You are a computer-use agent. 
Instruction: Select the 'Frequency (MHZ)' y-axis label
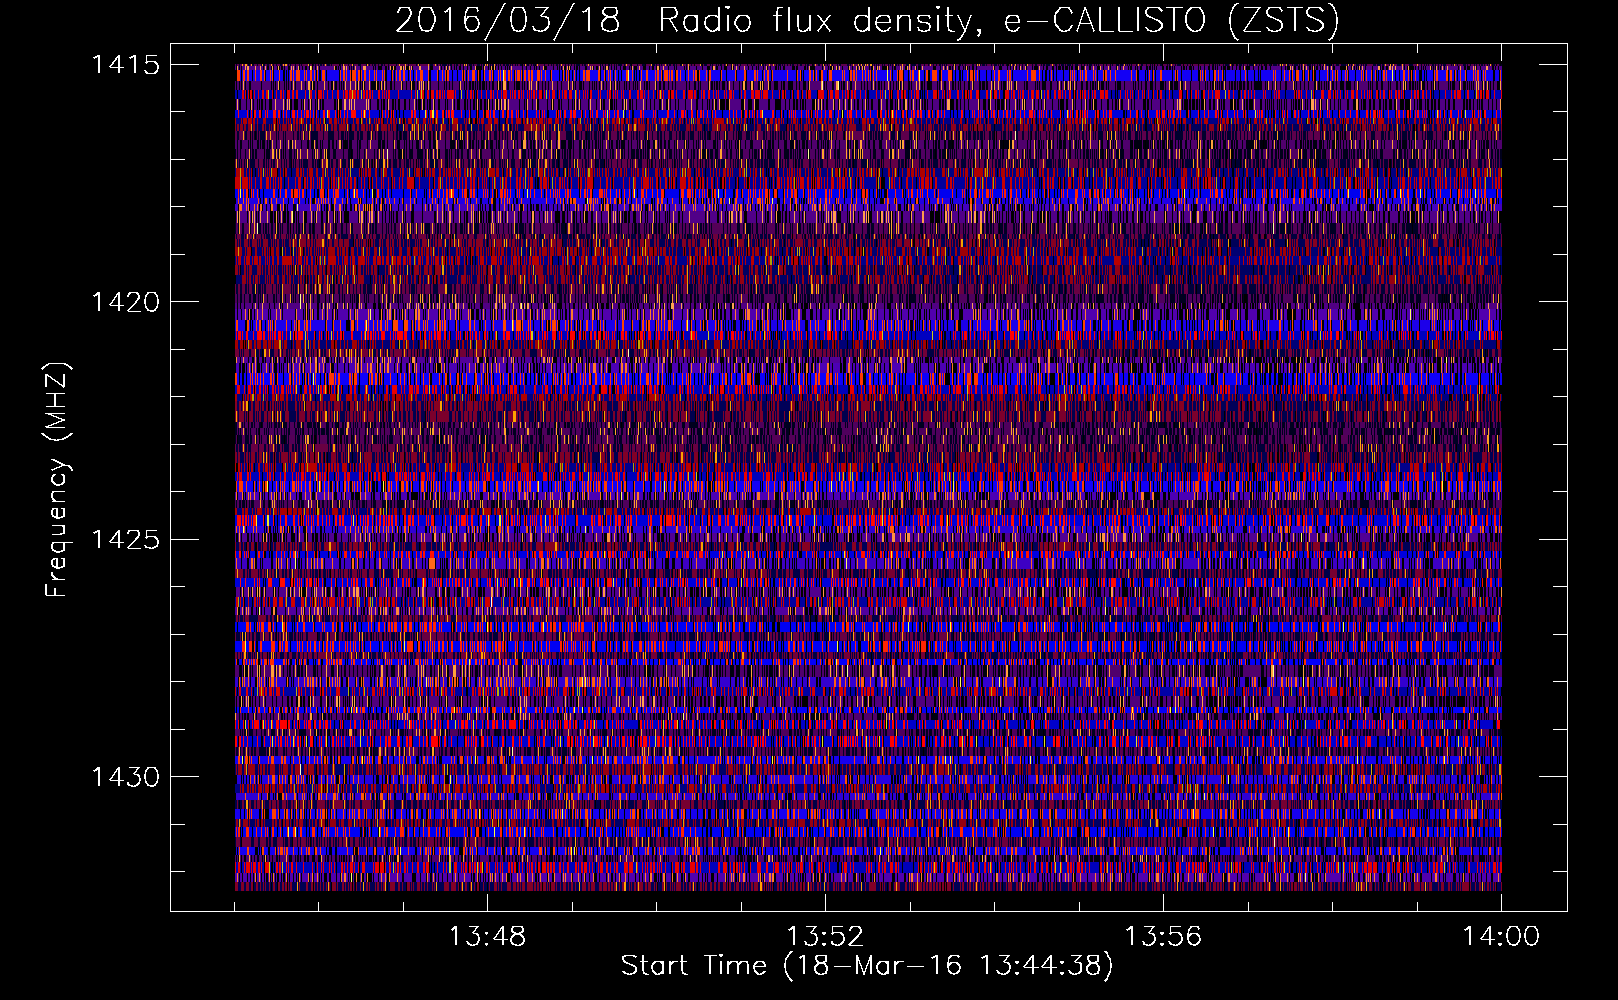pyautogui.click(x=57, y=479)
